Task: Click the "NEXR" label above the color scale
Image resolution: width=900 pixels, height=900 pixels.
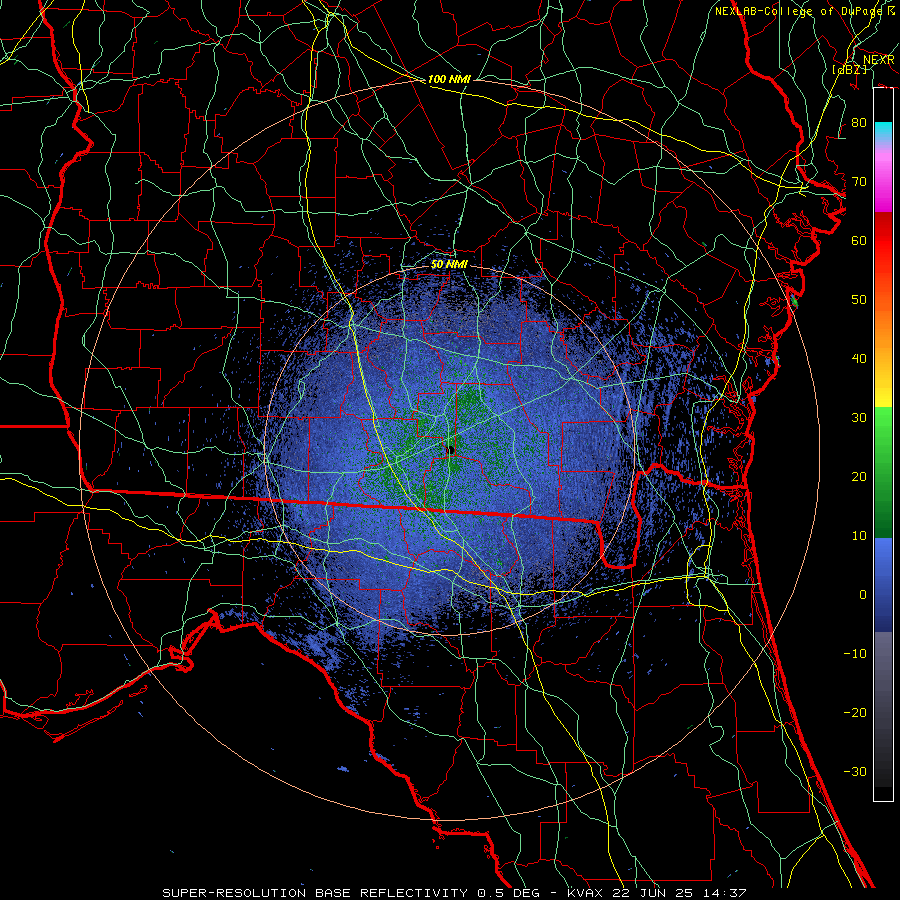Action: tap(879, 60)
